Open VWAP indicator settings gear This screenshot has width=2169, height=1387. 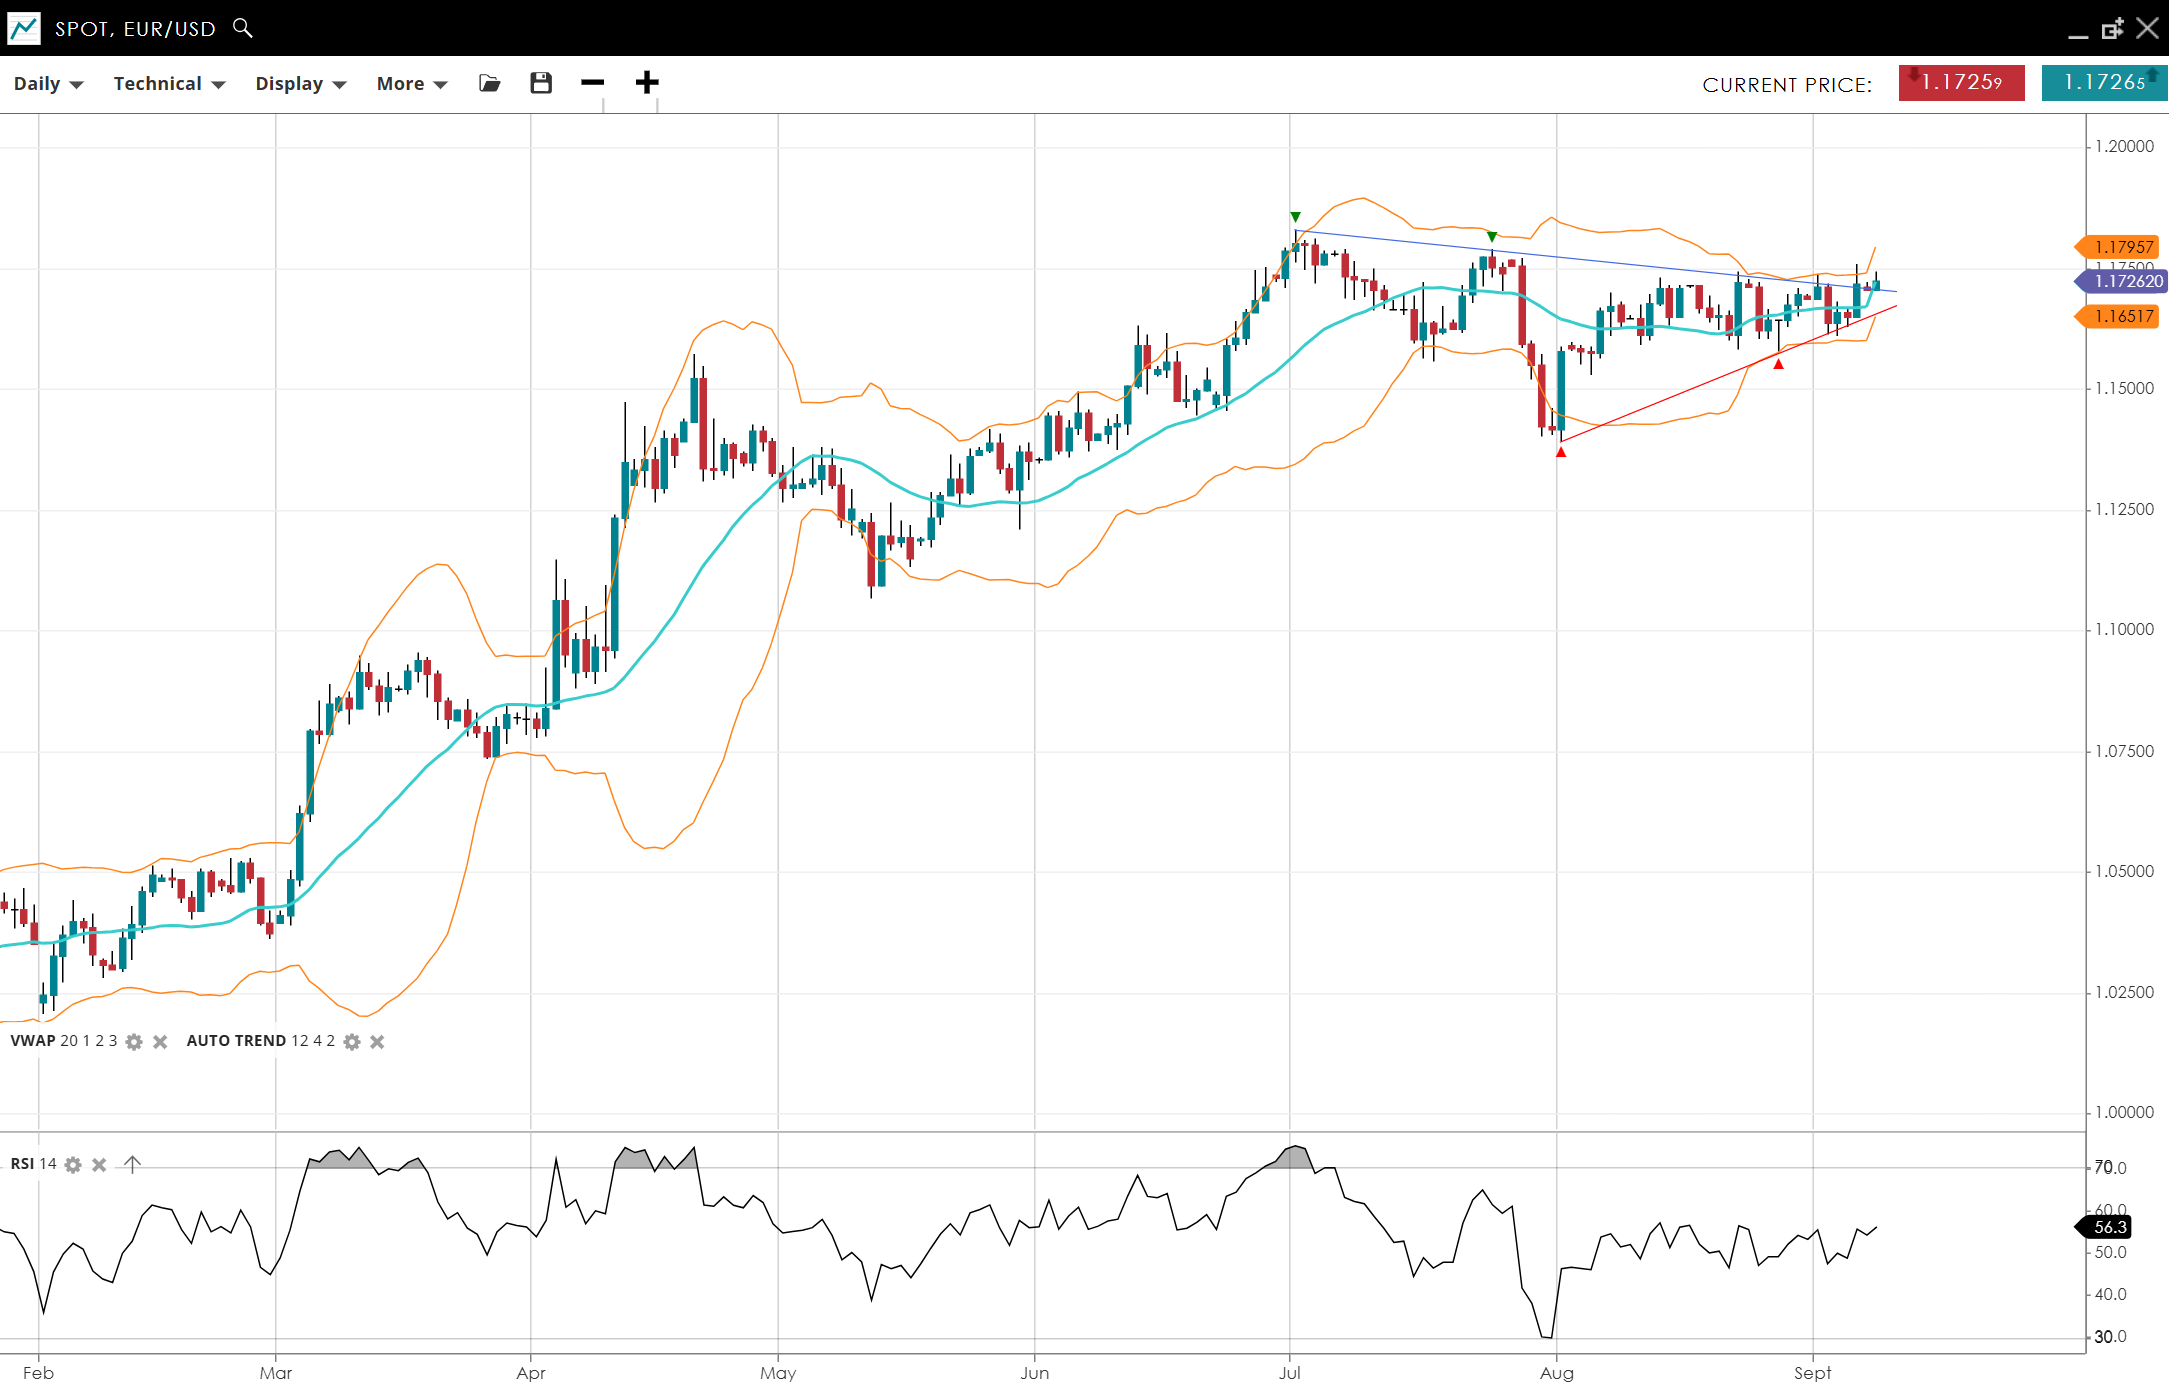pos(134,1042)
